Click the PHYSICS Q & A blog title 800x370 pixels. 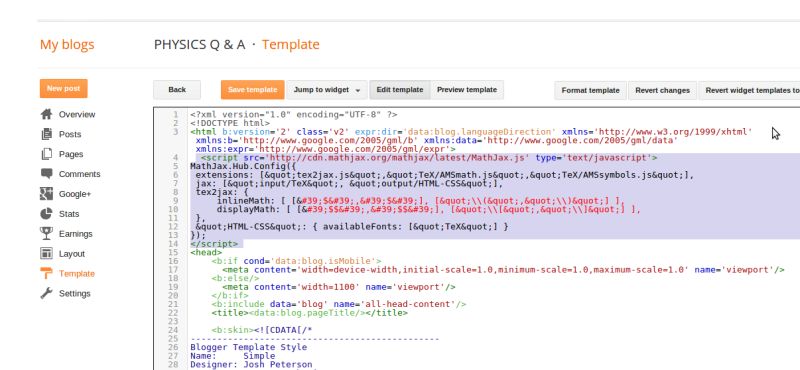click(199, 44)
